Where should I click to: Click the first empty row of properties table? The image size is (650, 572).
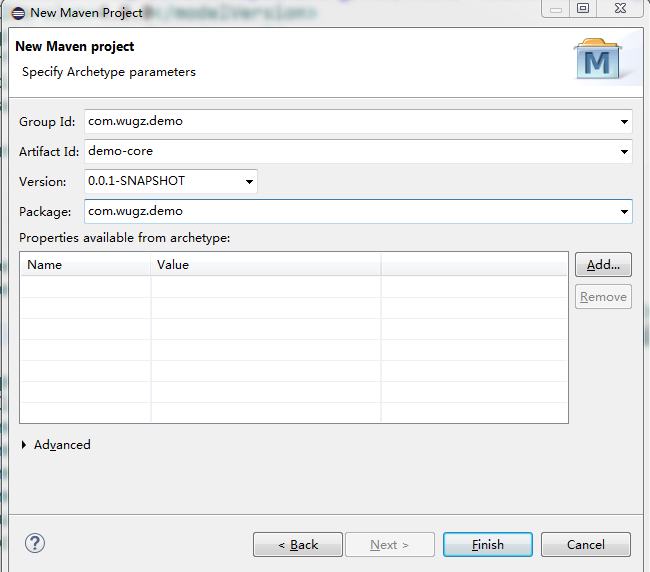click(x=293, y=287)
